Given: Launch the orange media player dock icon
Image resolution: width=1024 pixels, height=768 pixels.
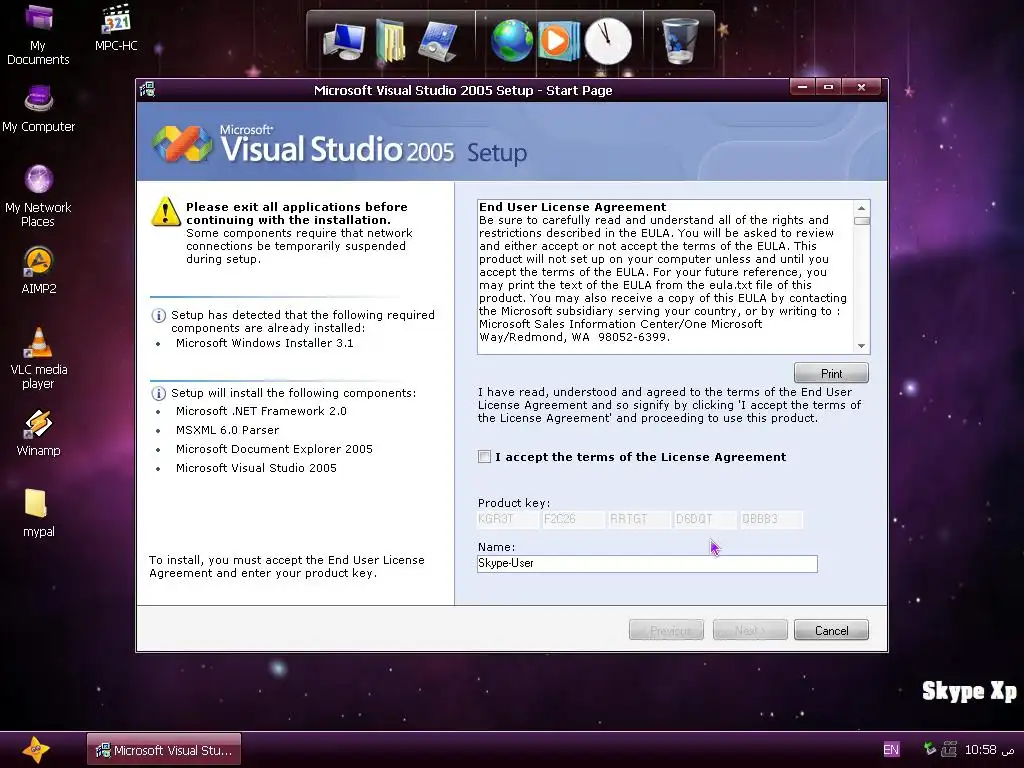Looking at the screenshot, I should click(x=558, y=41).
